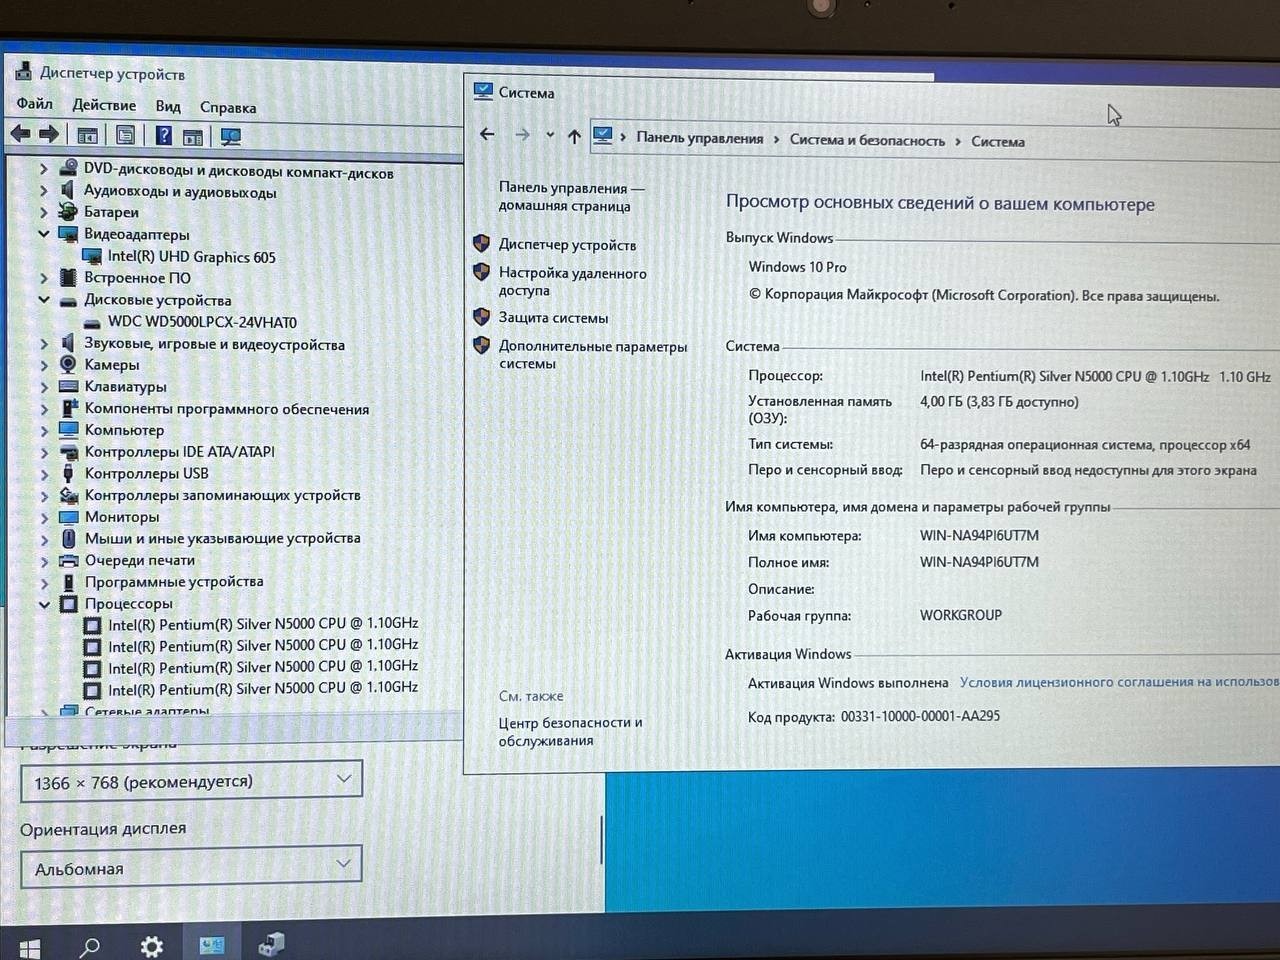This screenshot has height=960, width=1280.
Task: Open display orientation Альбомная dropdown
Action: pos(191,868)
